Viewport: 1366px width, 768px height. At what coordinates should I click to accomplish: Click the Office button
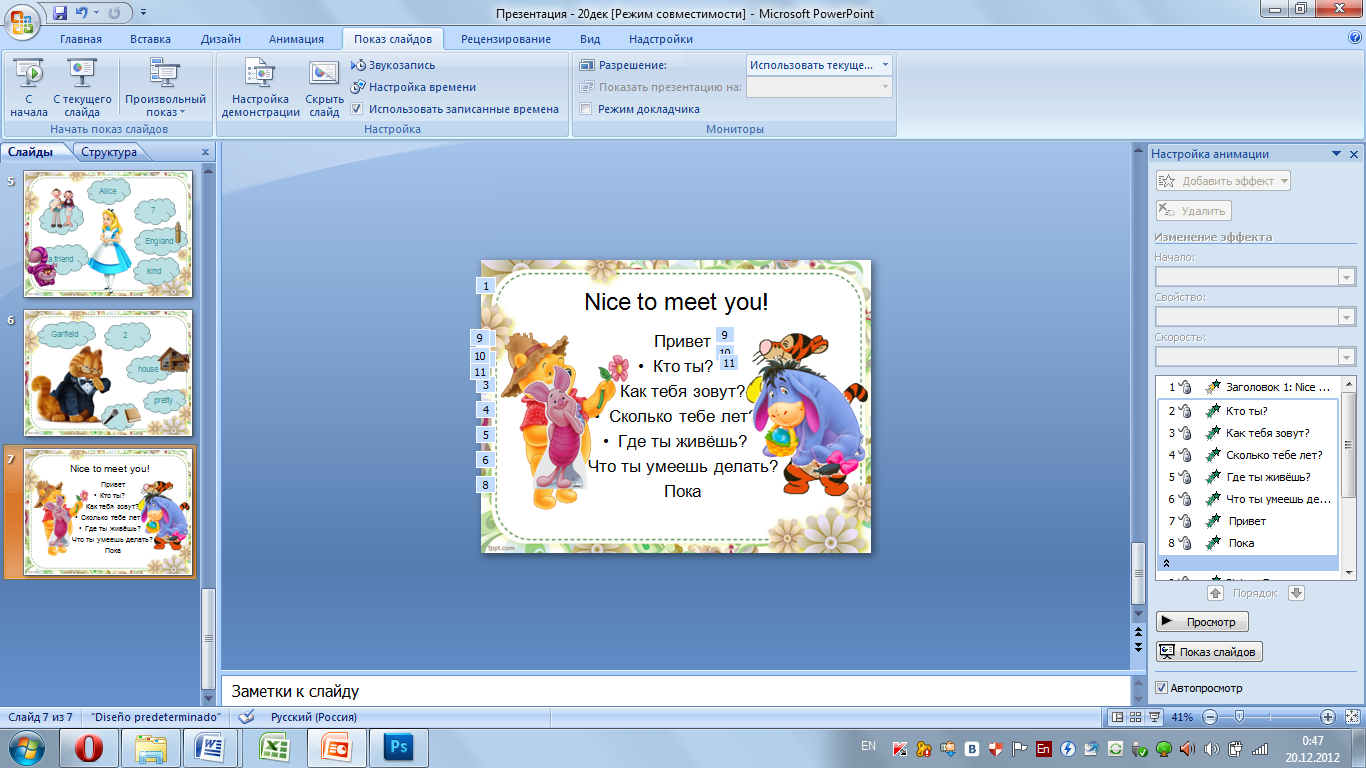[21, 19]
